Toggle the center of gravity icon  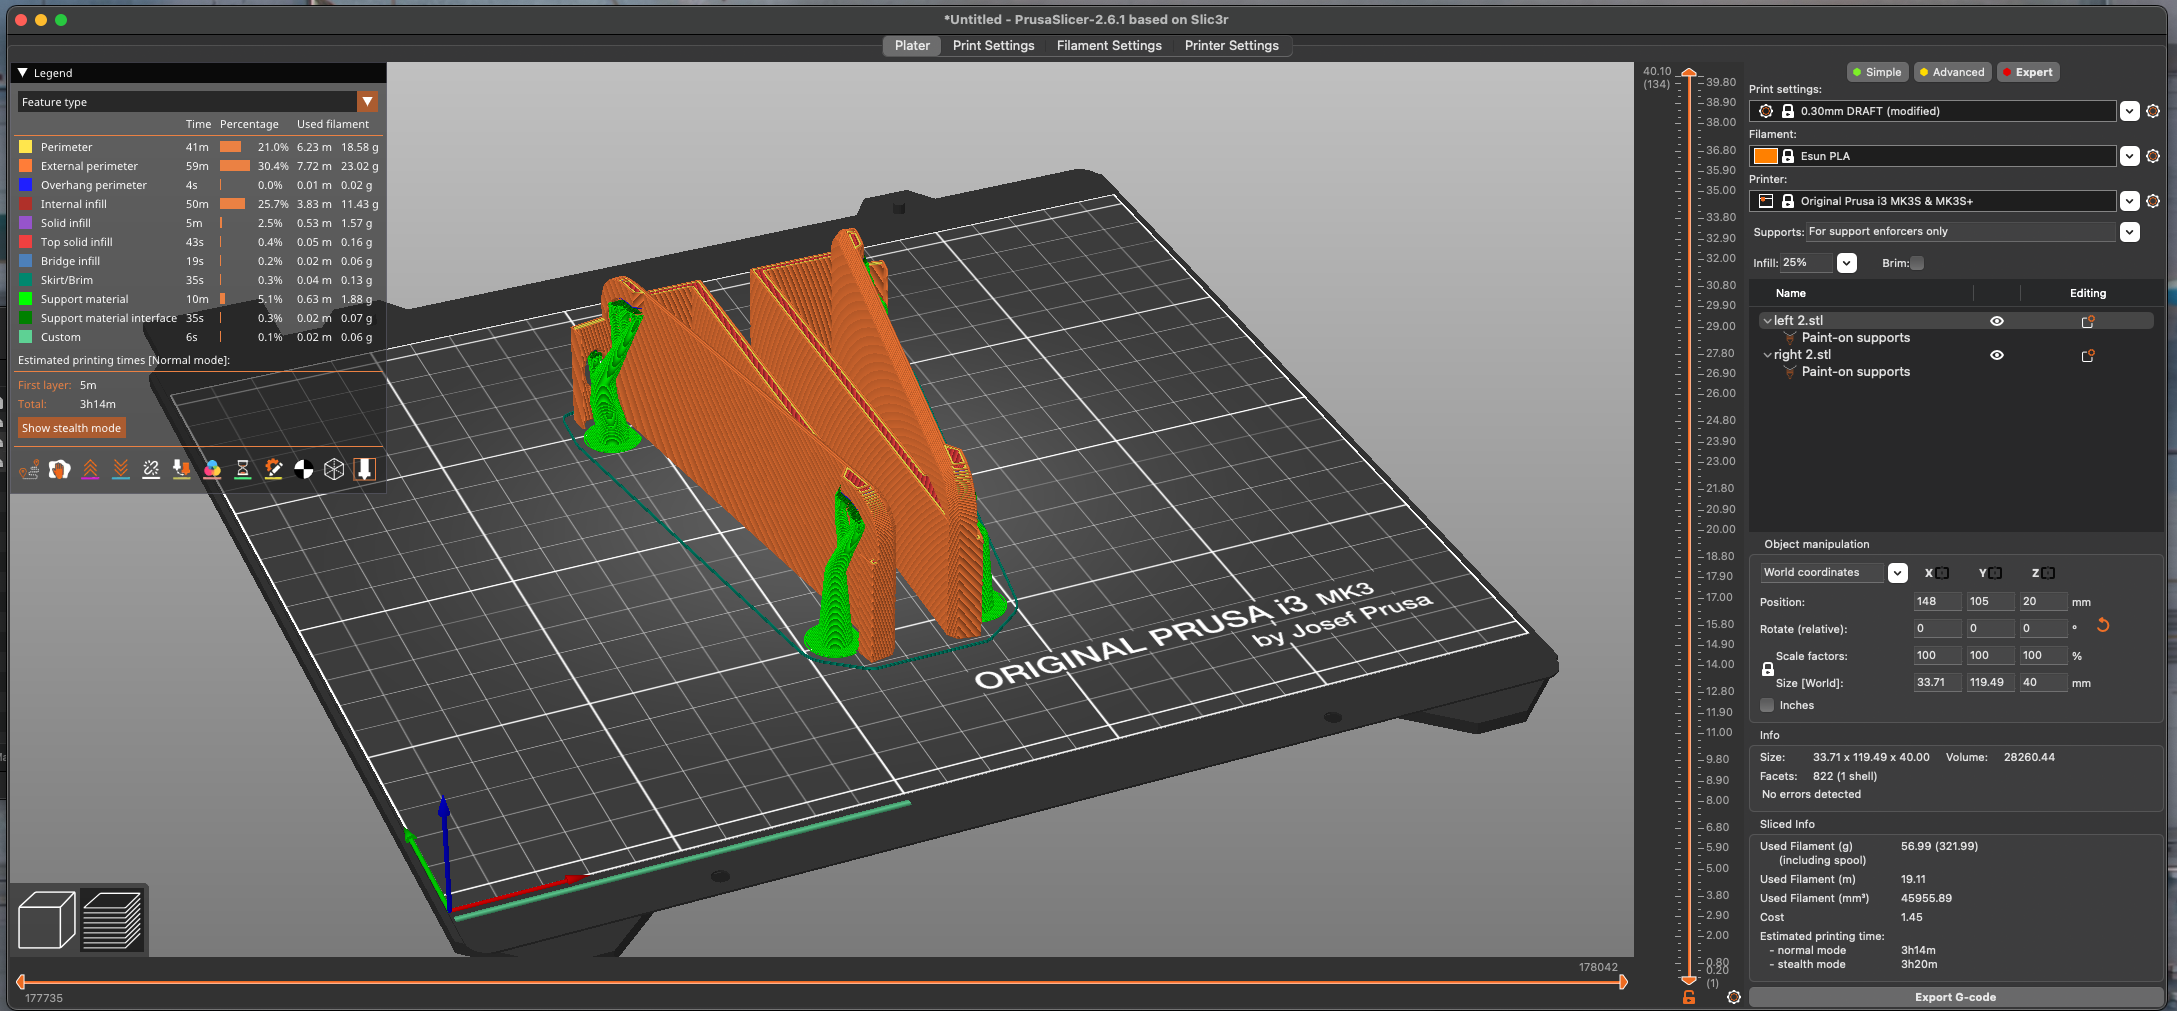(x=304, y=469)
